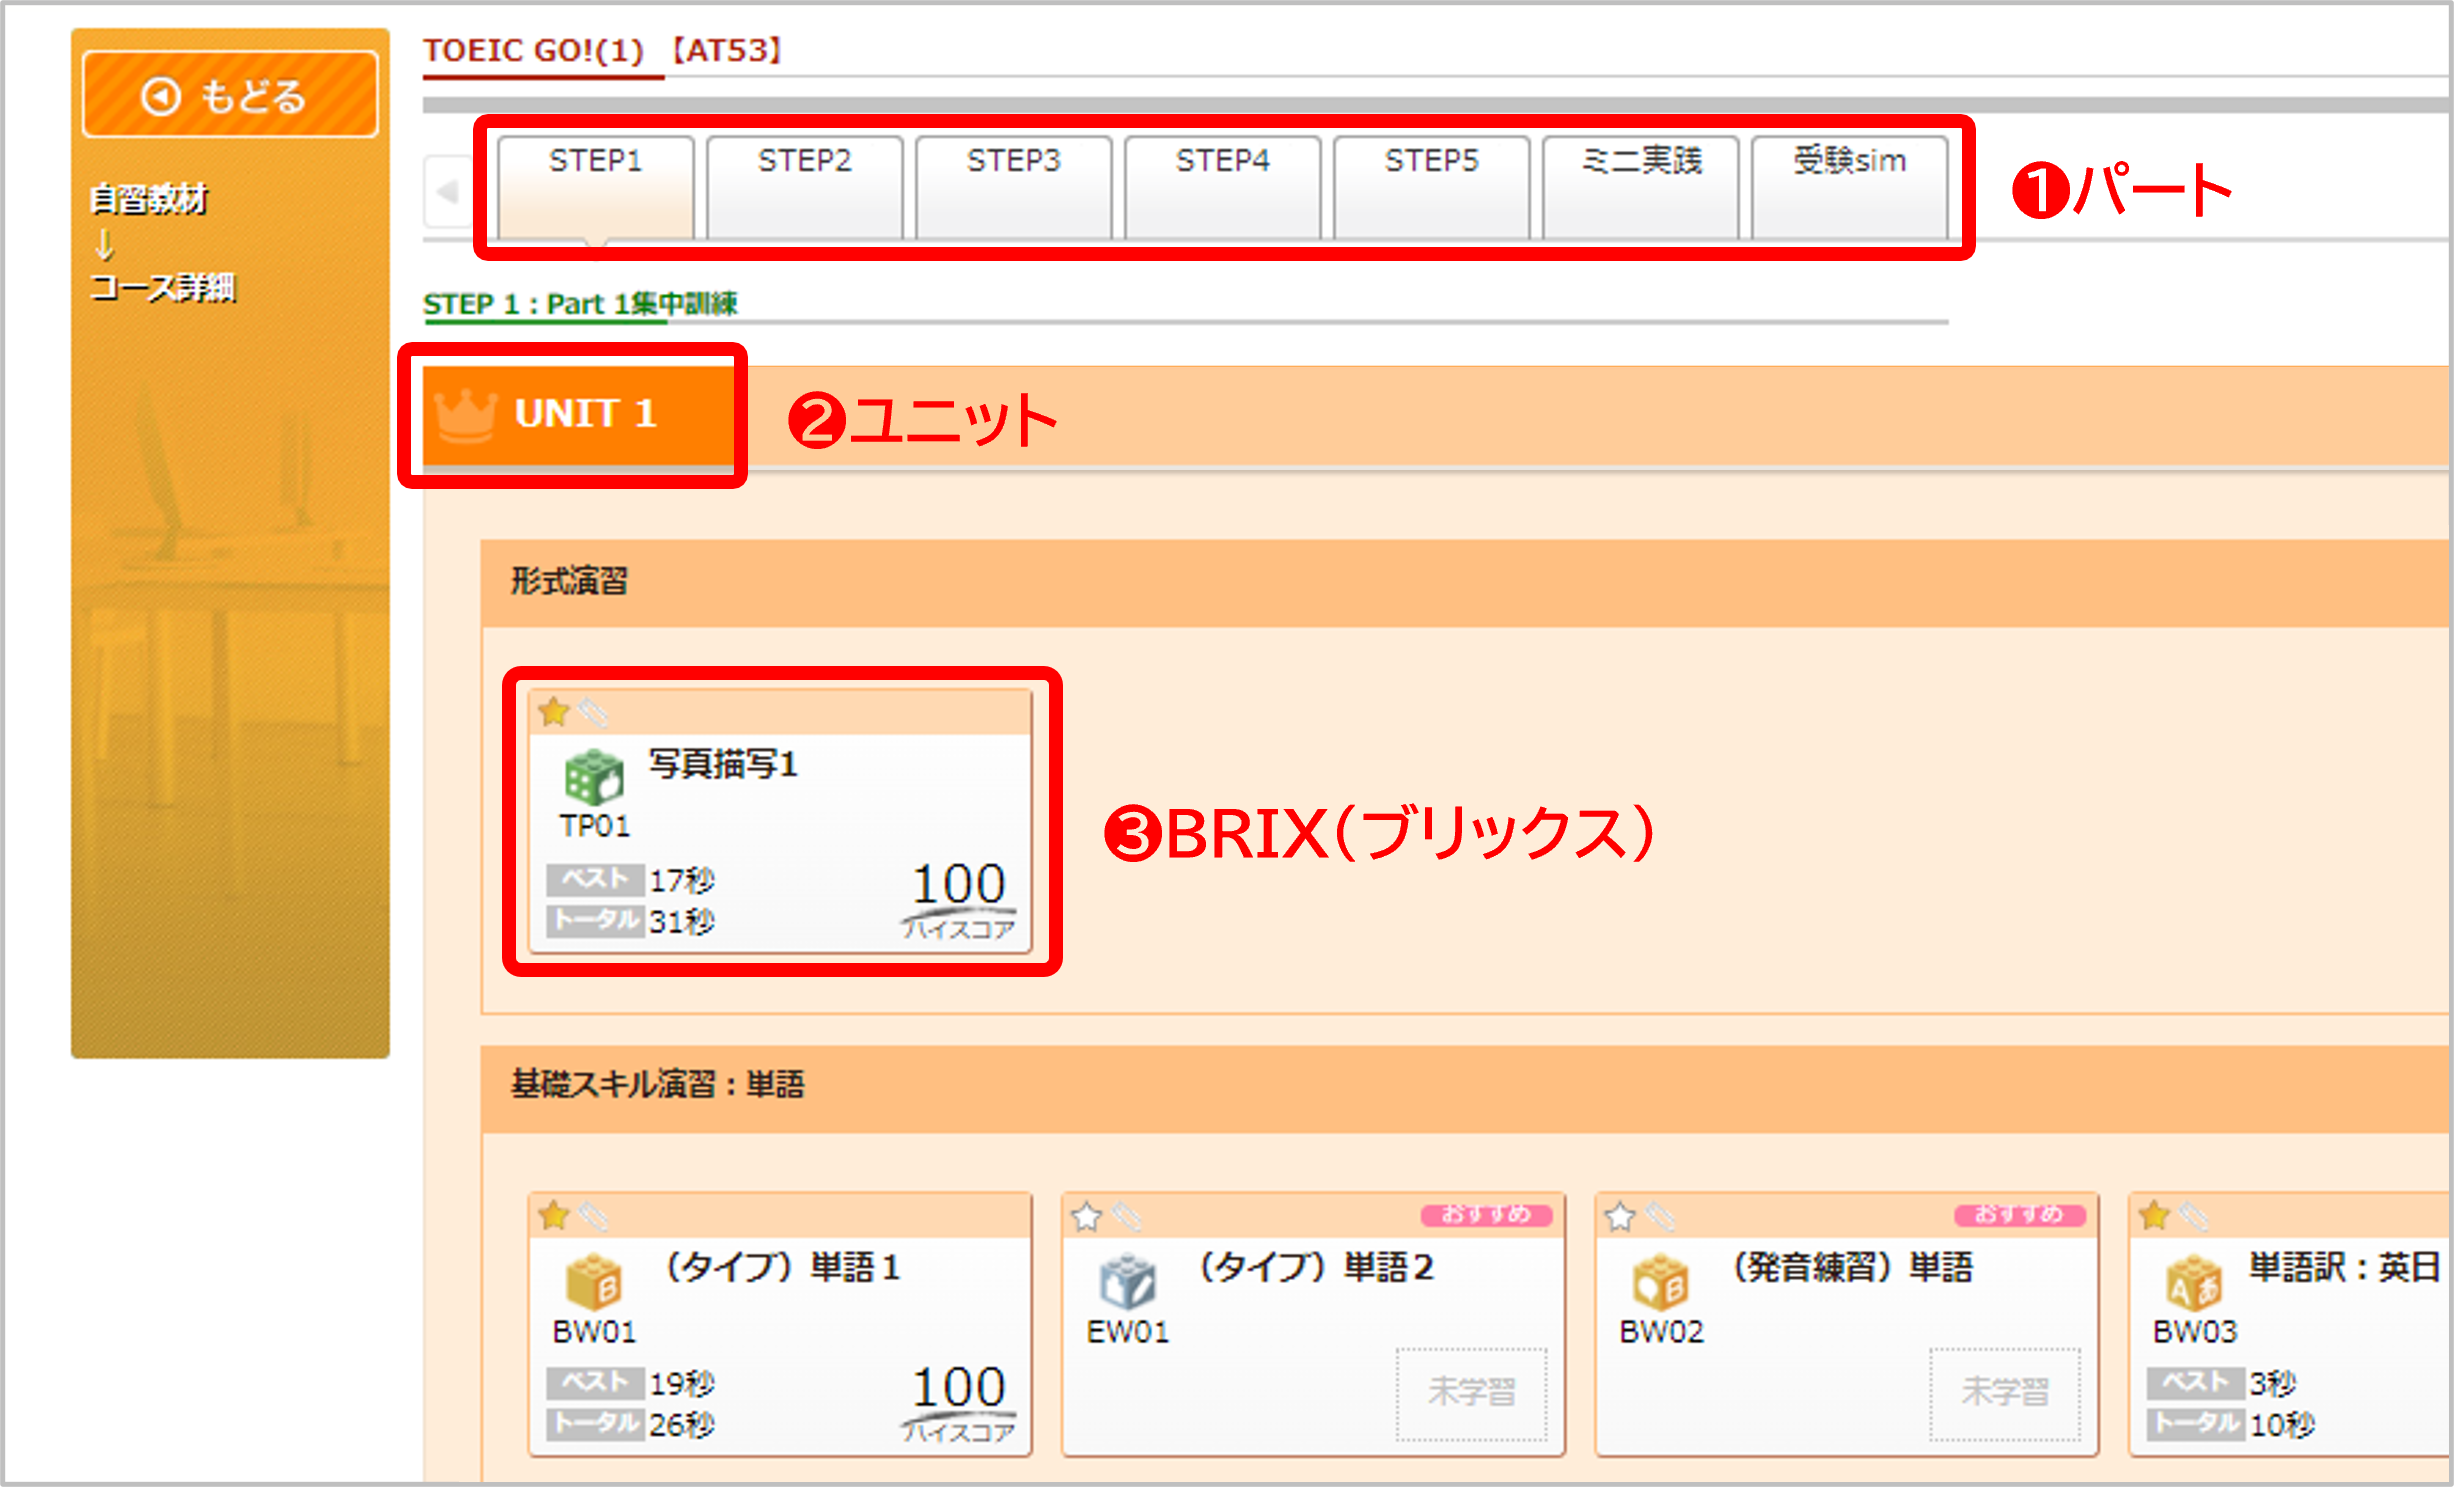Click the crown icon on UNIT 1
Image resolution: width=2454 pixels, height=1487 pixels.
(x=465, y=414)
